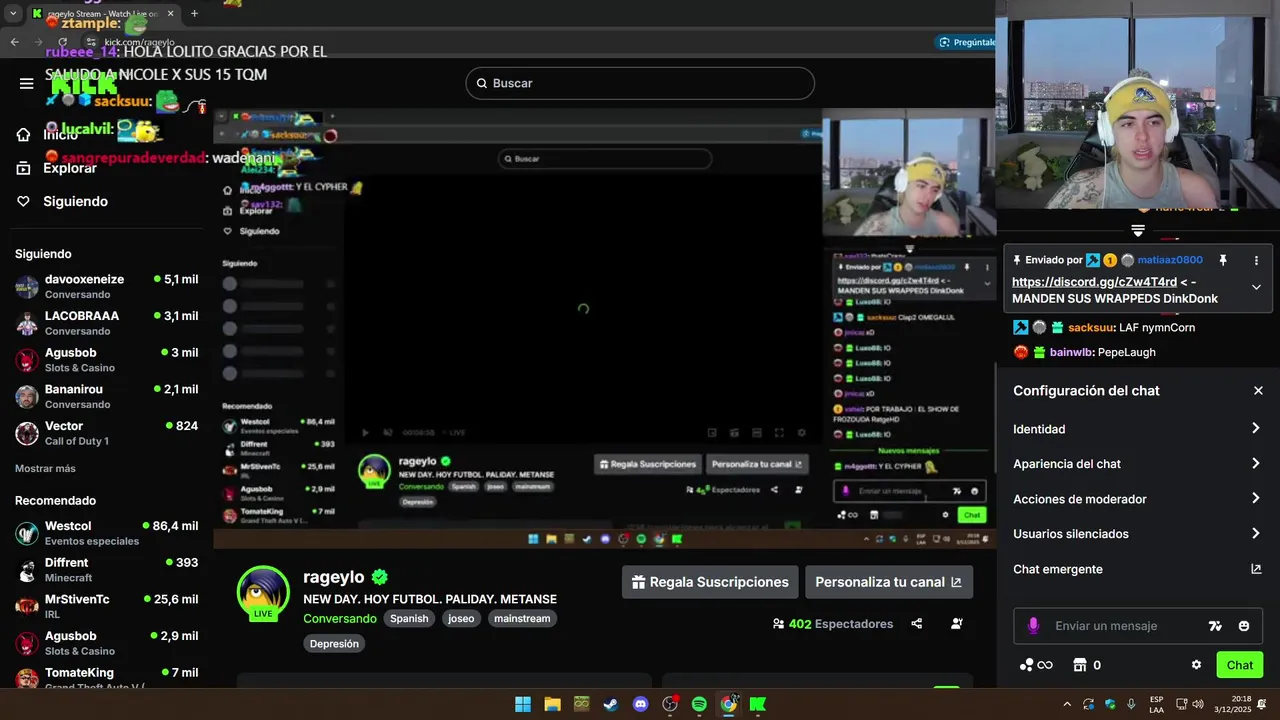Screen dimensions: 1280x720
Task: Open TomateKing recommended channel
Action: (106, 678)
